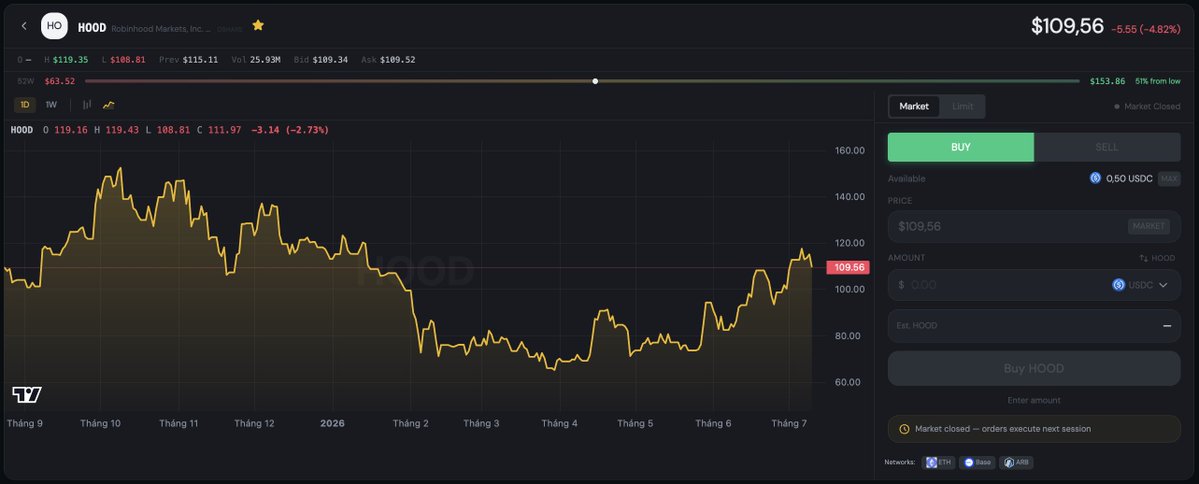Click the clock icon in market closed notice
Image resolution: width=1199 pixels, height=484 pixels.
pos(905,429)
